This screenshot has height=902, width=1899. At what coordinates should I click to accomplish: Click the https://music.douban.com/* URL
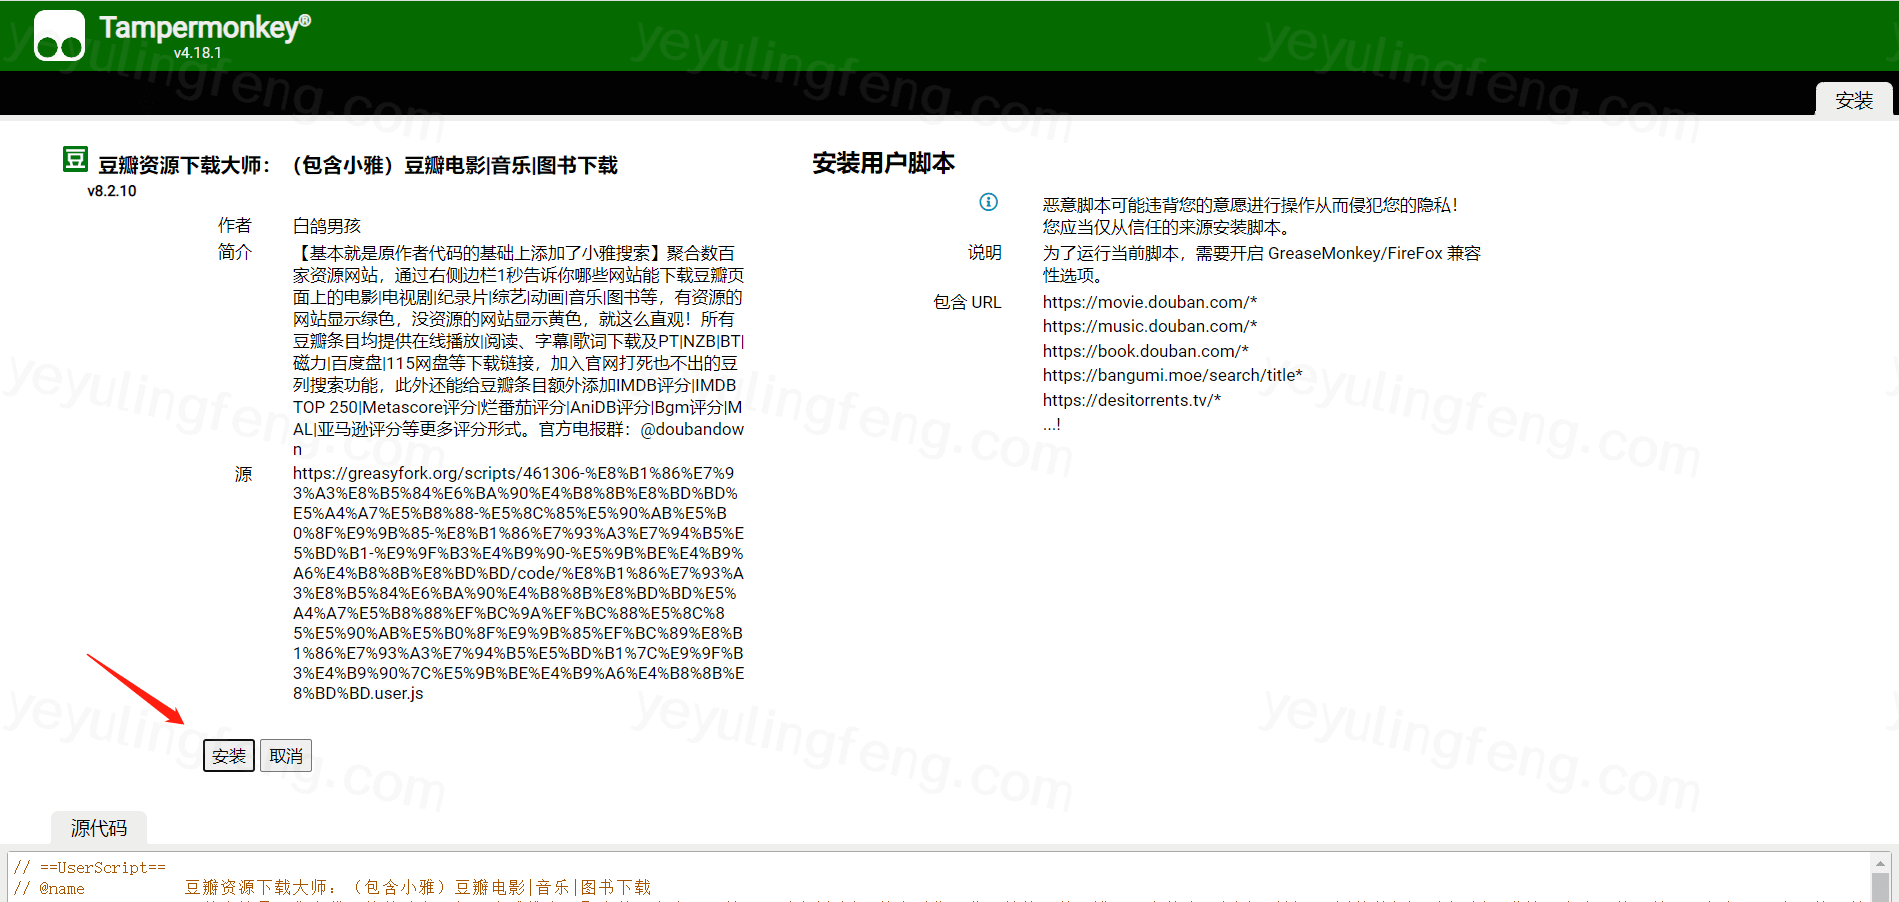(x=1150, y=326)
